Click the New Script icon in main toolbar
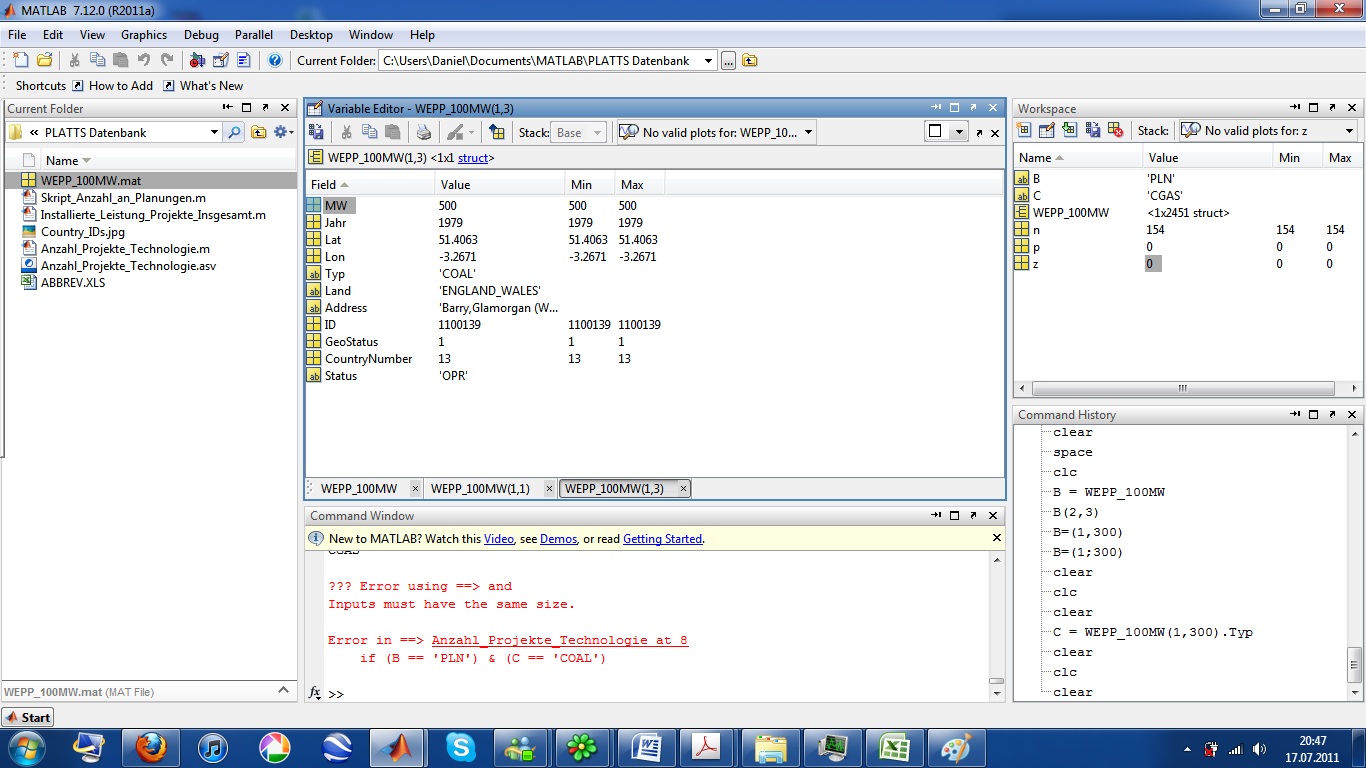The image size is (1366, 768). pyautogui.click(x=20, y=60)
